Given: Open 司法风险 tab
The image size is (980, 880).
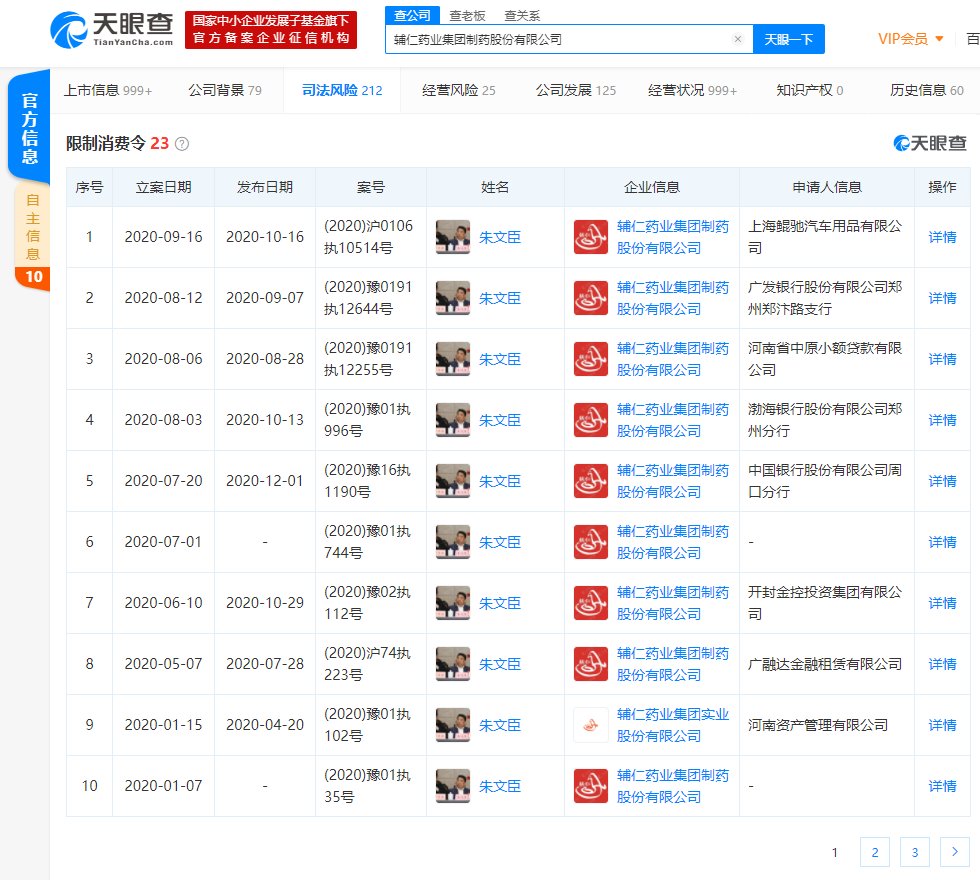Looking at the screenshot, I should pos(342,90).
